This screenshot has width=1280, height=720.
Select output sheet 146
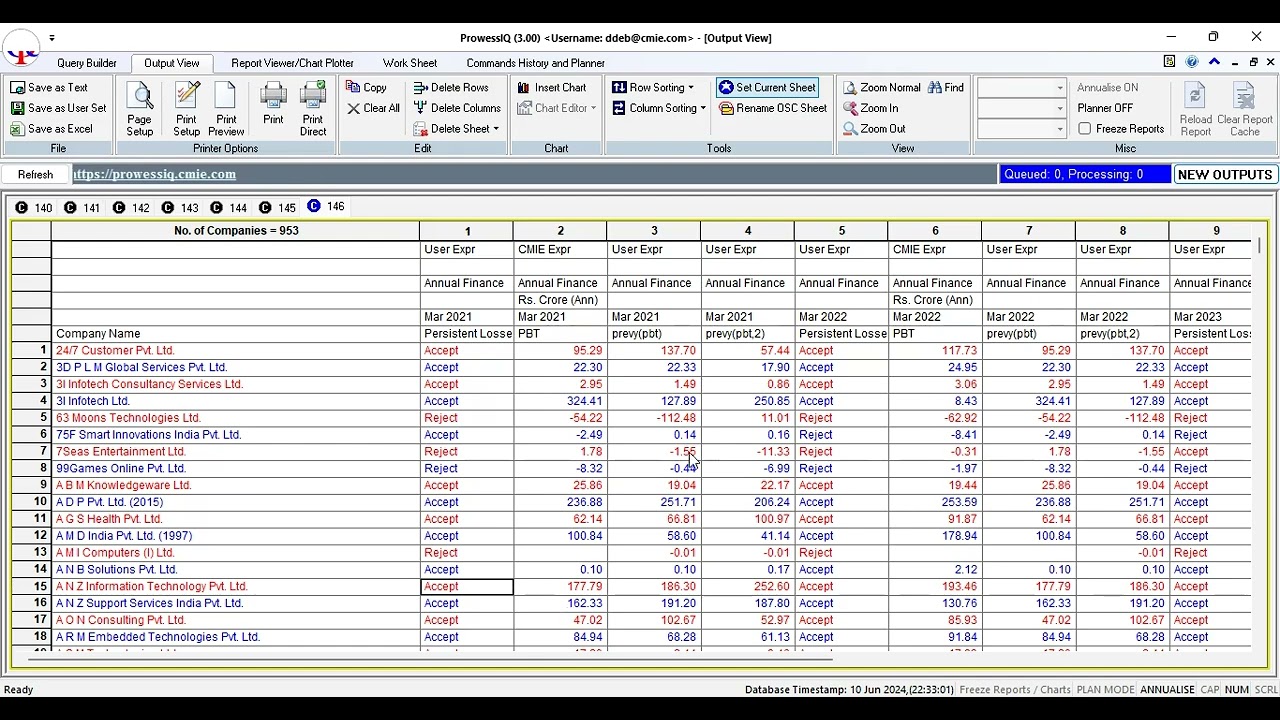pos(326,207)
